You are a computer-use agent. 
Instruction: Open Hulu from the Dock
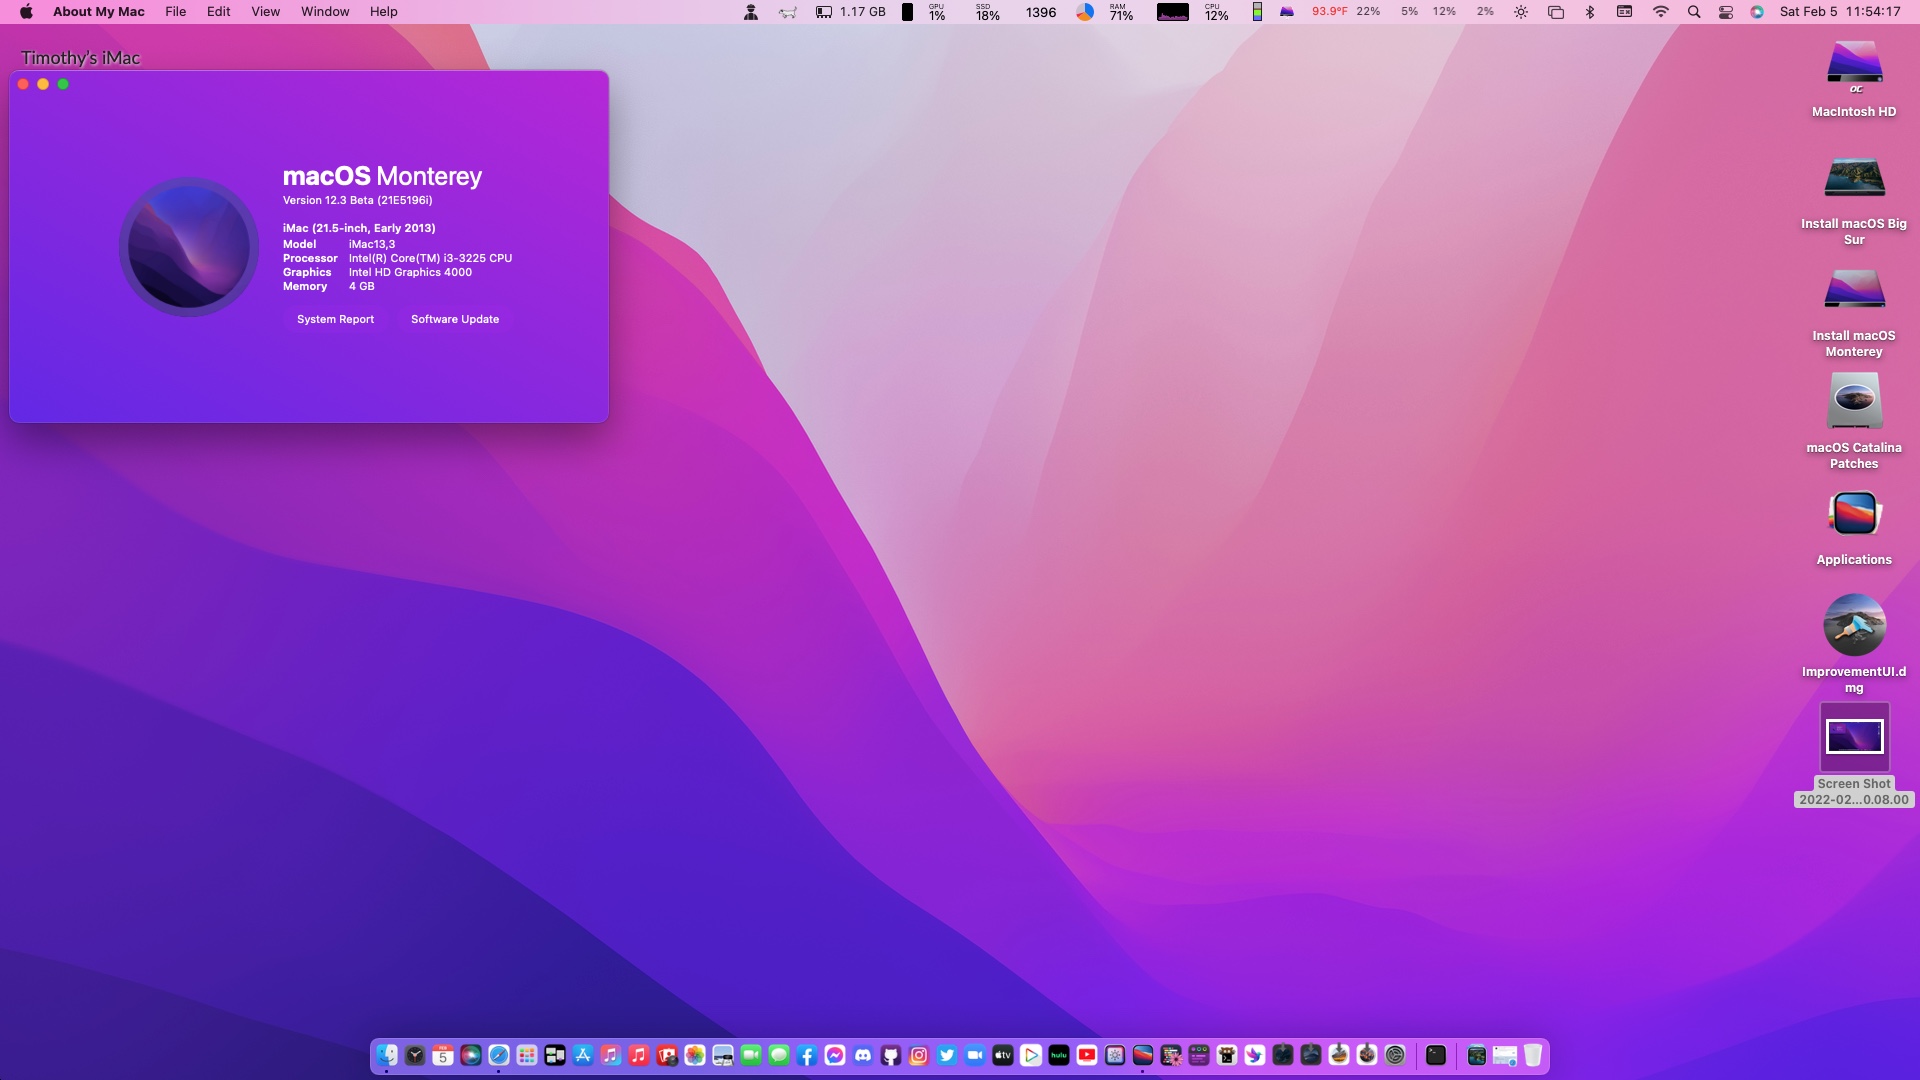[x=1059, y=1055]
